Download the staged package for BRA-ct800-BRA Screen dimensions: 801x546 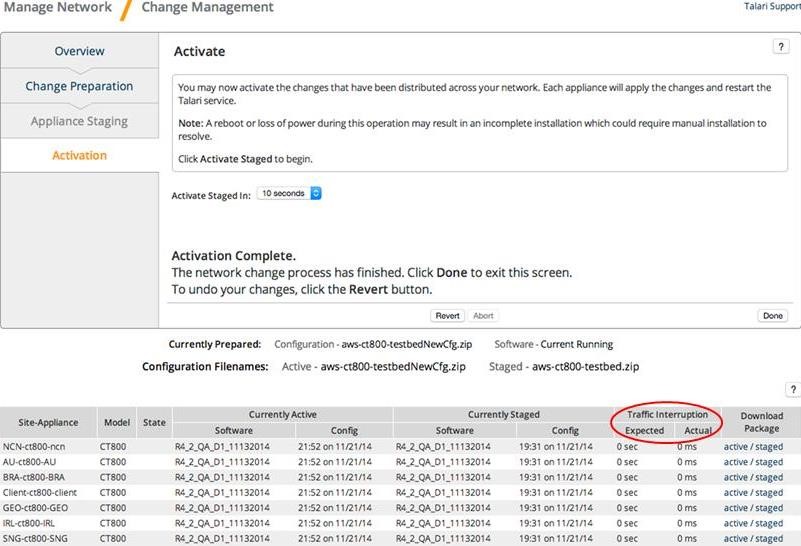(769, 477)
